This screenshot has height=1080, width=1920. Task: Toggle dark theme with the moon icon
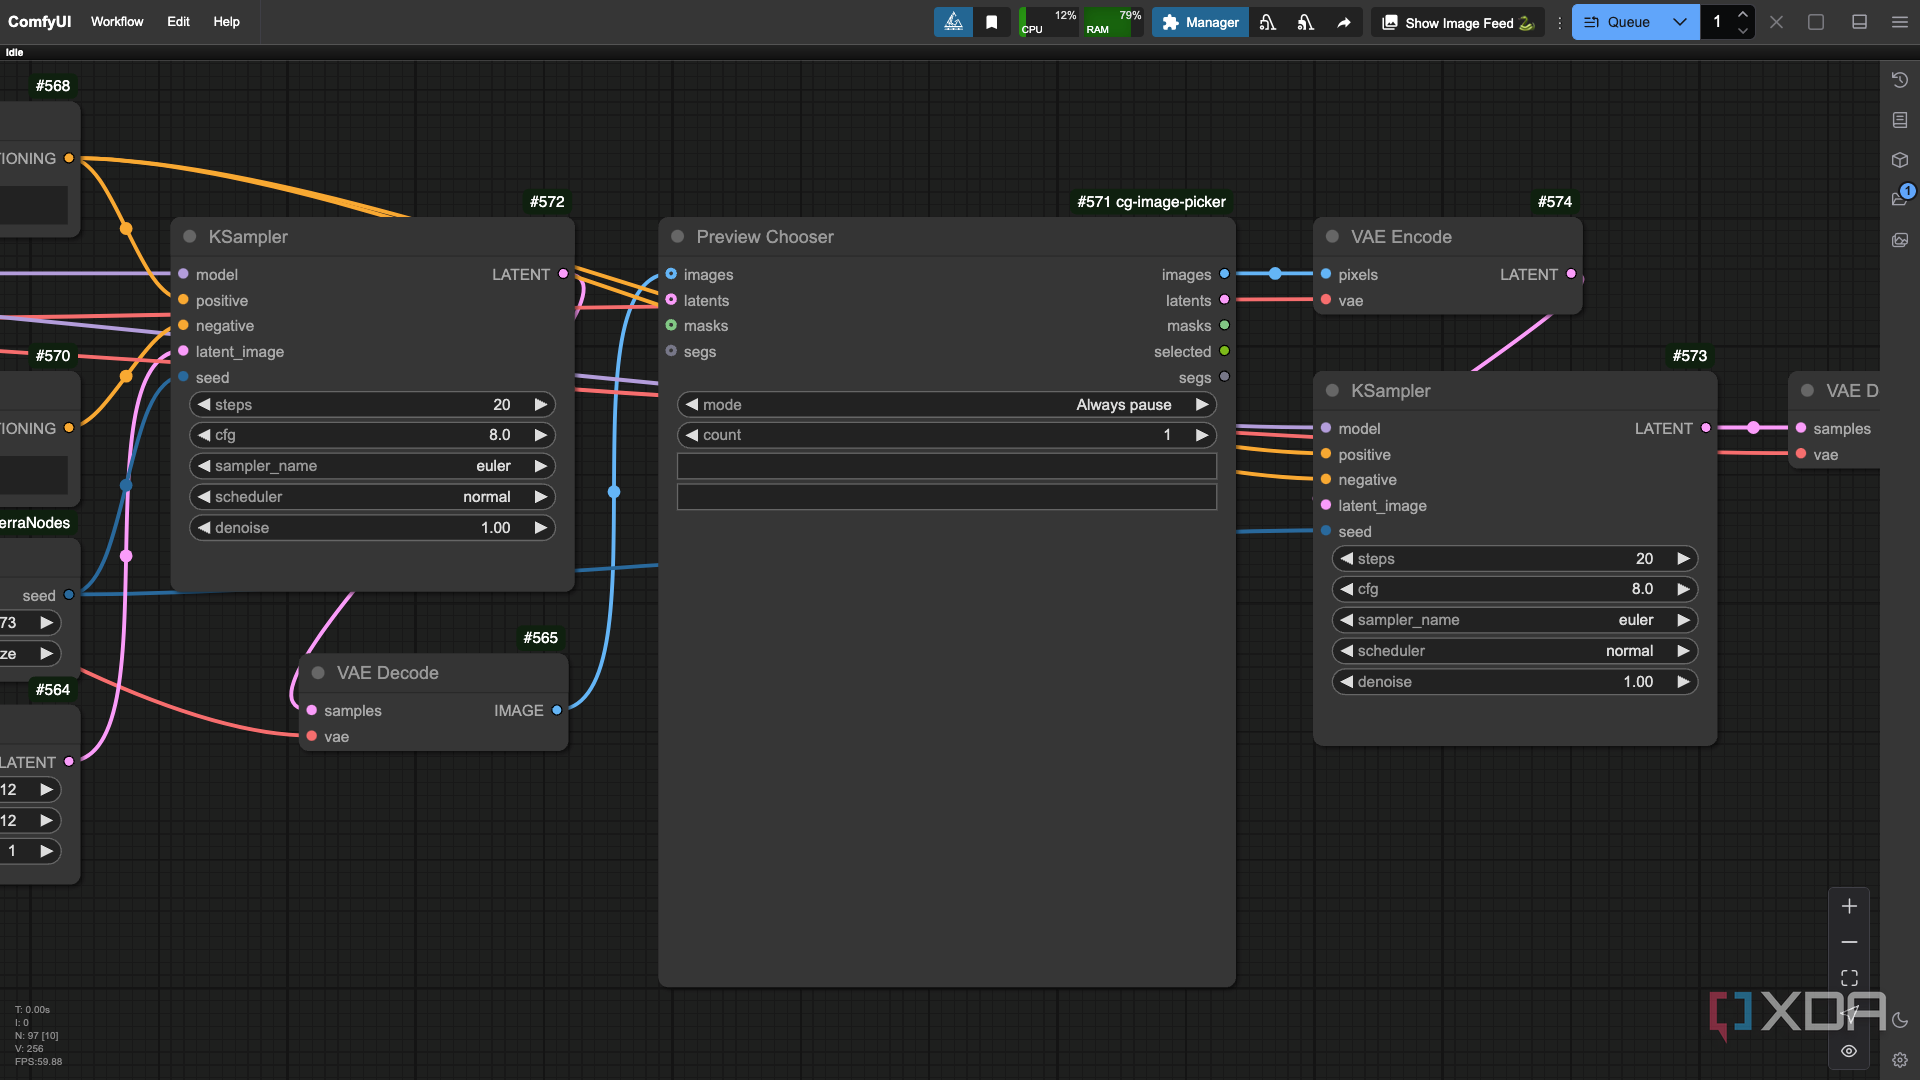coord(1900,1020)
